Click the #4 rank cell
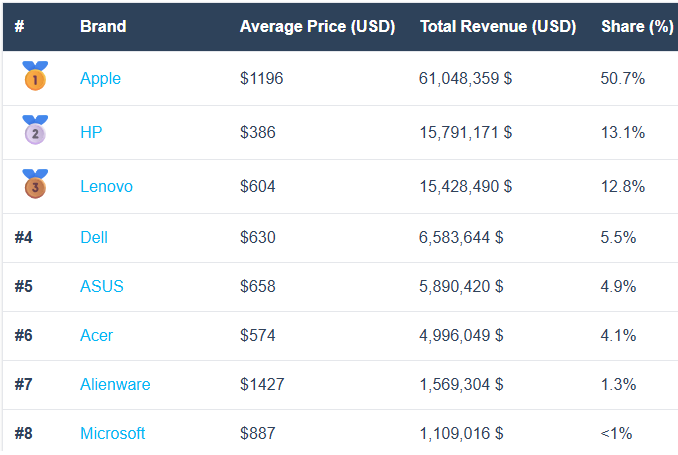678x455 pixels. point(25,237)
